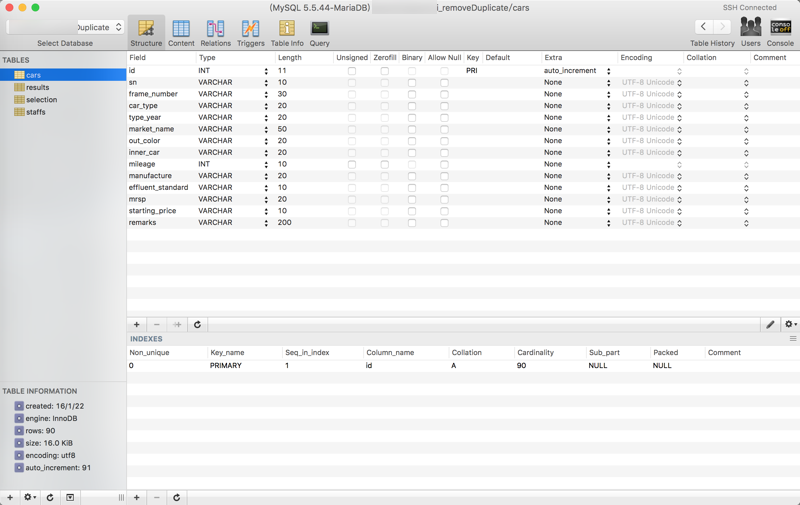Sort by the Field column header
The height and width of the screenshot is (505, 800).
pos(161,58)
